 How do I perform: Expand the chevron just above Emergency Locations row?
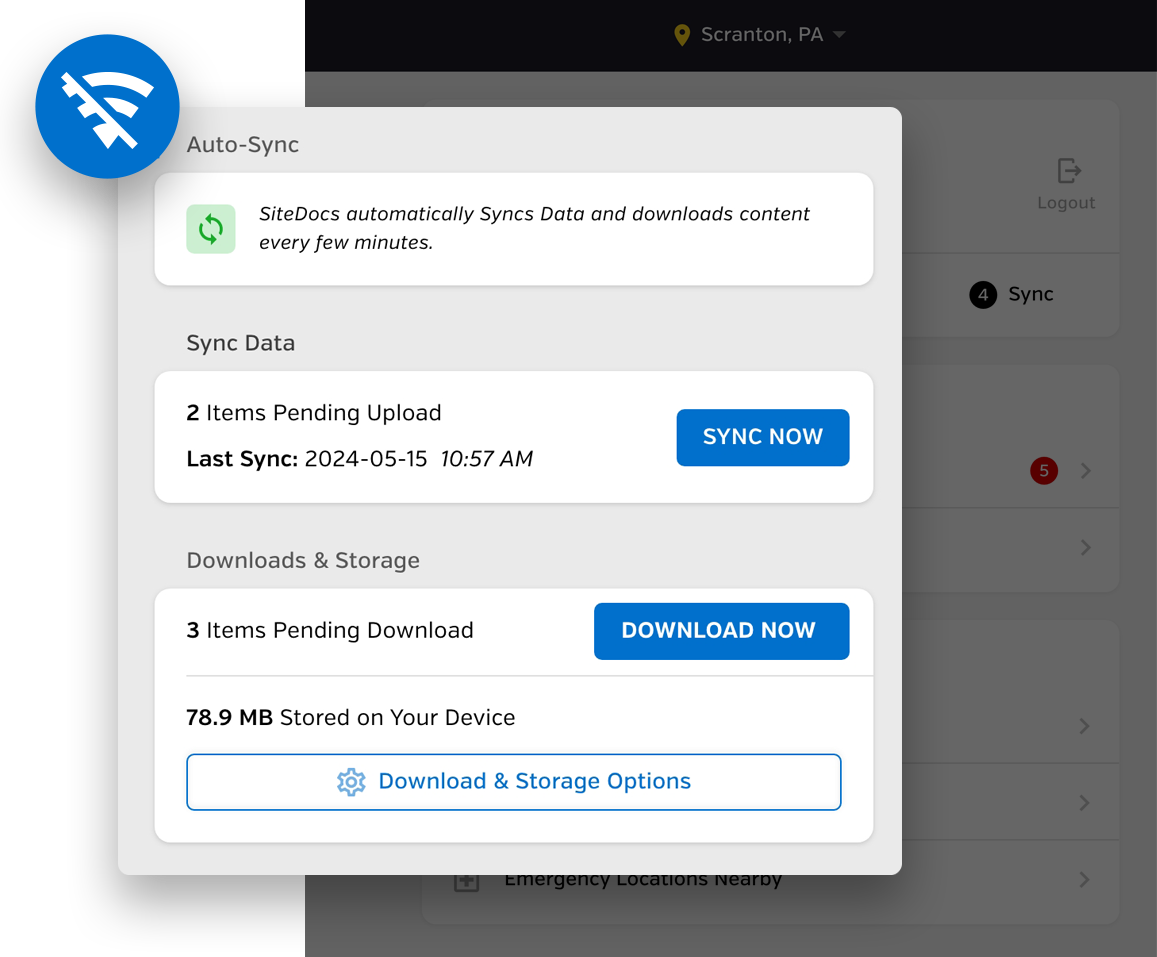click(x=1085, y=803)
